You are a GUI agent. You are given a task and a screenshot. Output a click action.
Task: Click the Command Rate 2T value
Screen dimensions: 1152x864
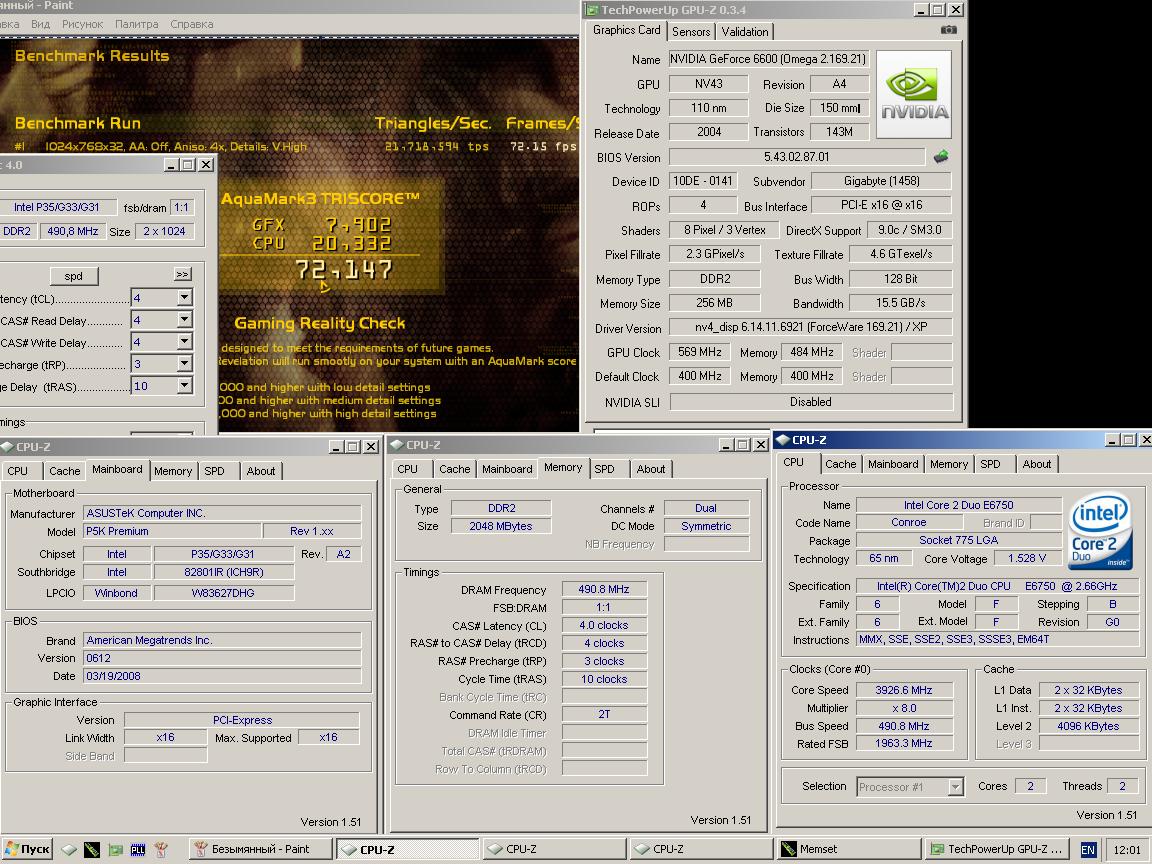pyautogui.click(x=604, y=714)
